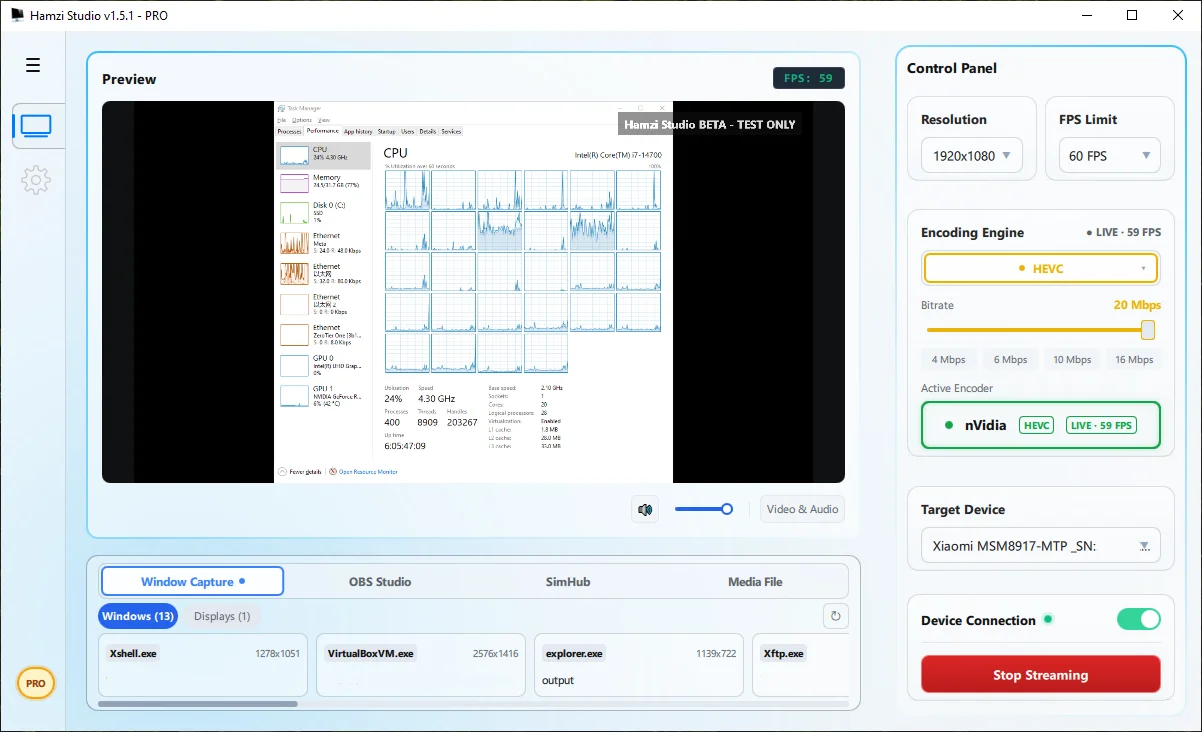Switch to the Media File tab
1202x732 pixels.
[x=755, y=581]
